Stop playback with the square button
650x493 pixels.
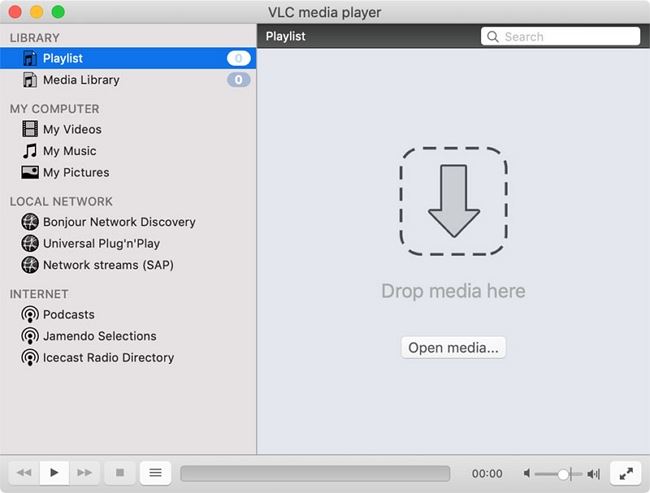pyautogui.click(x=120, y=473)
